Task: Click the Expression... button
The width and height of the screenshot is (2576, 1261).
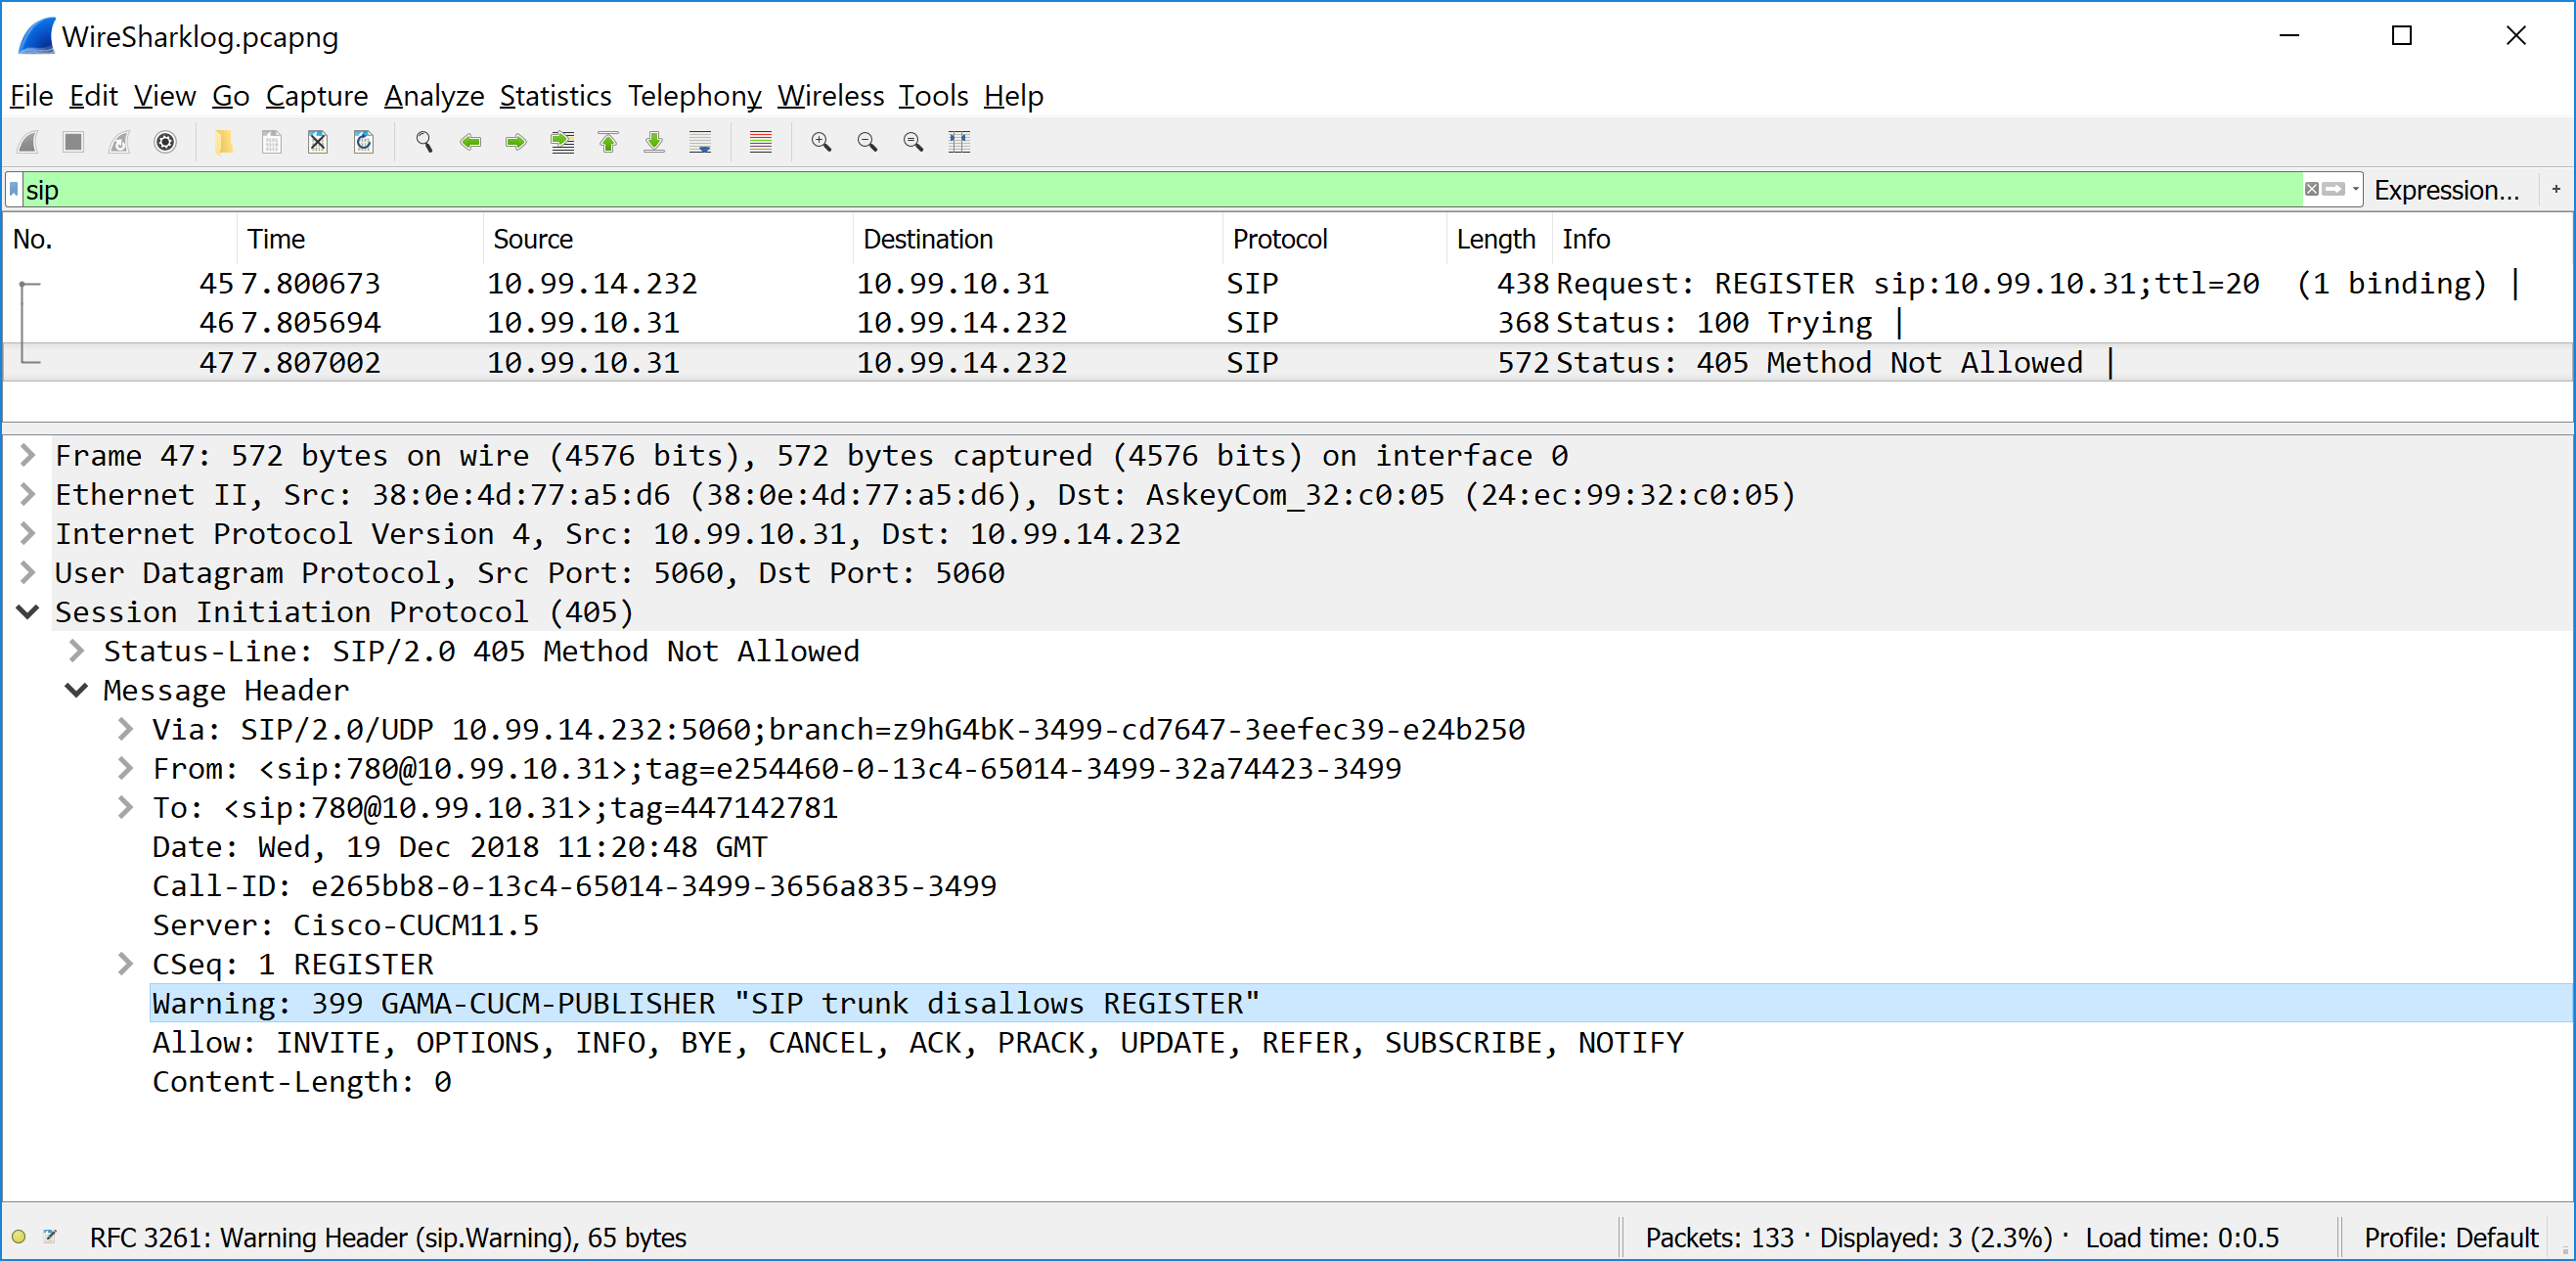Action: coord(2445,190)
